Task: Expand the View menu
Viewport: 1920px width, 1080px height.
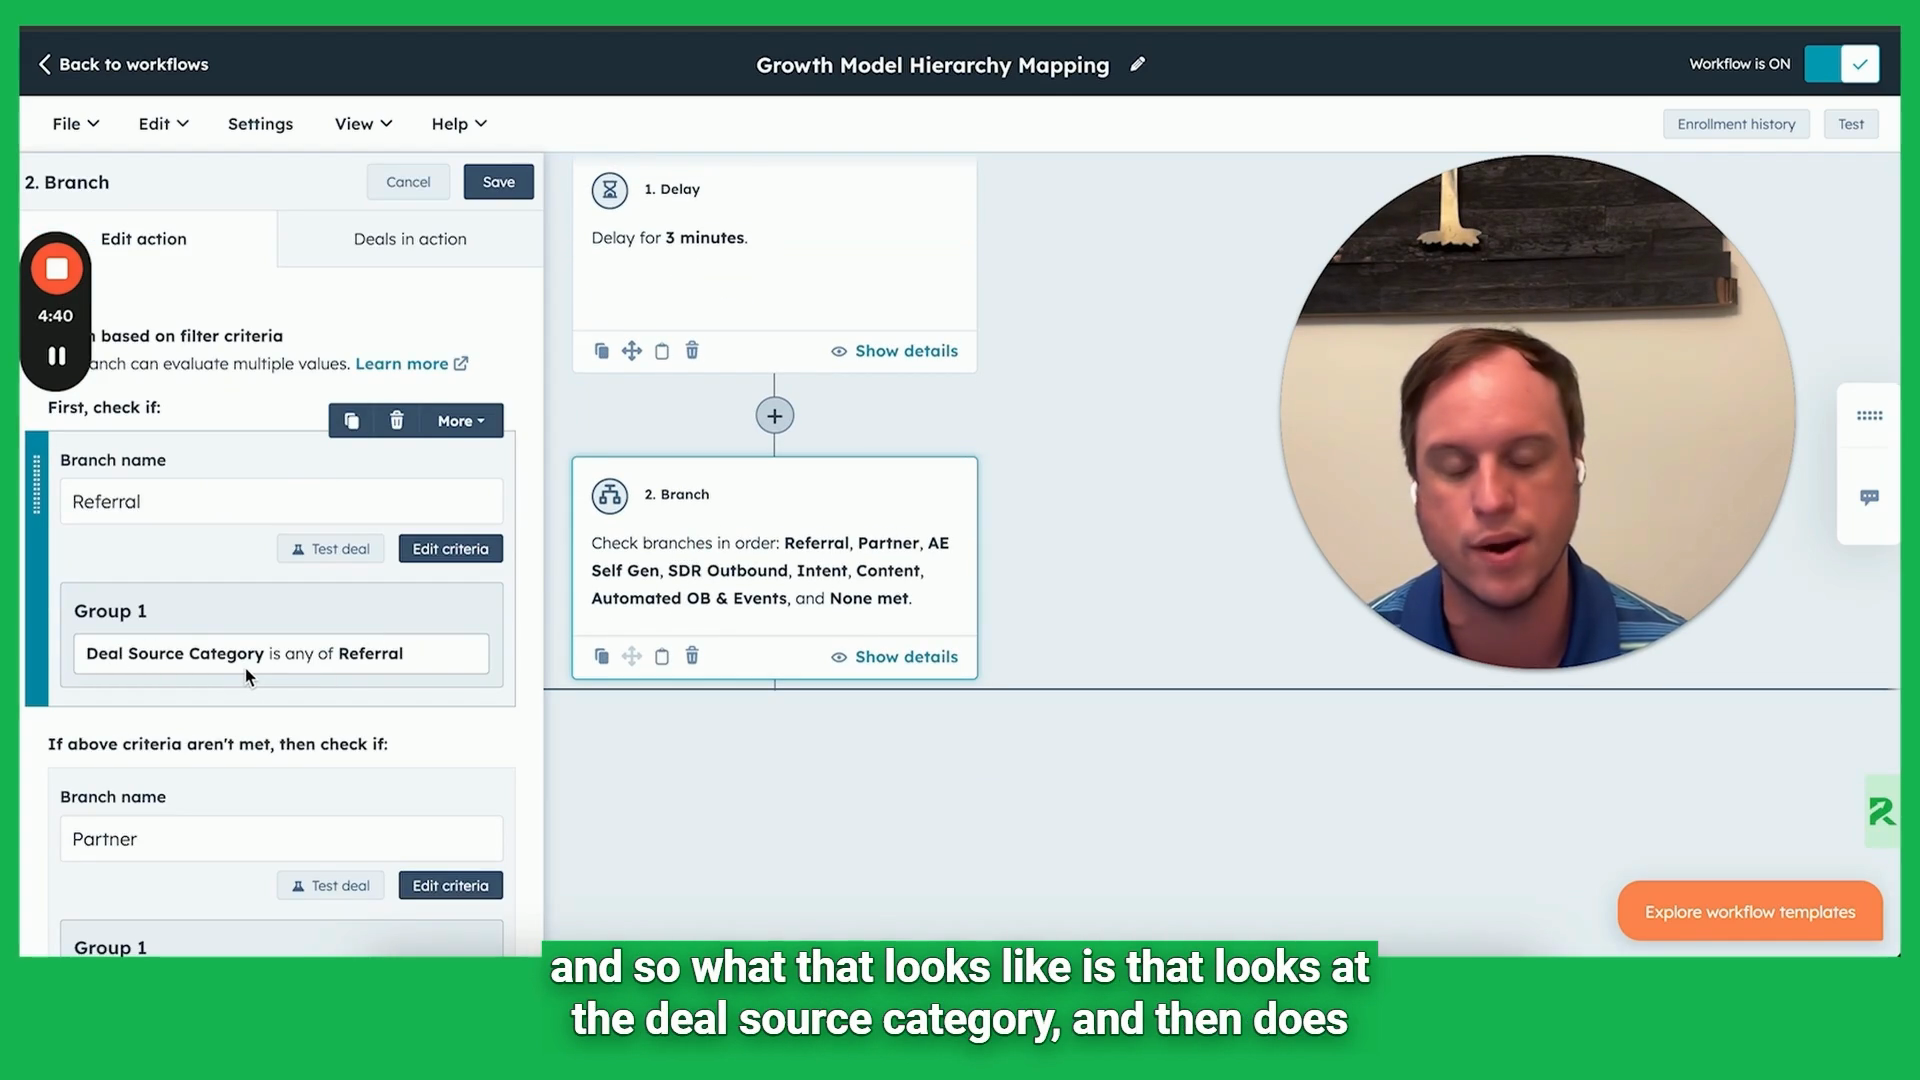Action: (363, 124)
